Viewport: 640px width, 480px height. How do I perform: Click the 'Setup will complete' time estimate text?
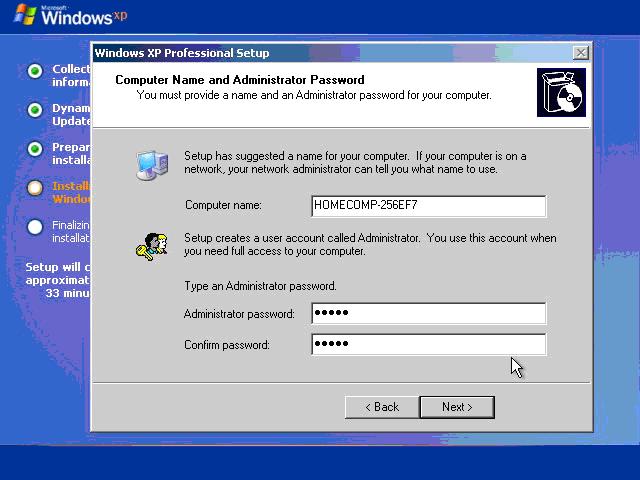pyautogui.click(x=58, y=280)
